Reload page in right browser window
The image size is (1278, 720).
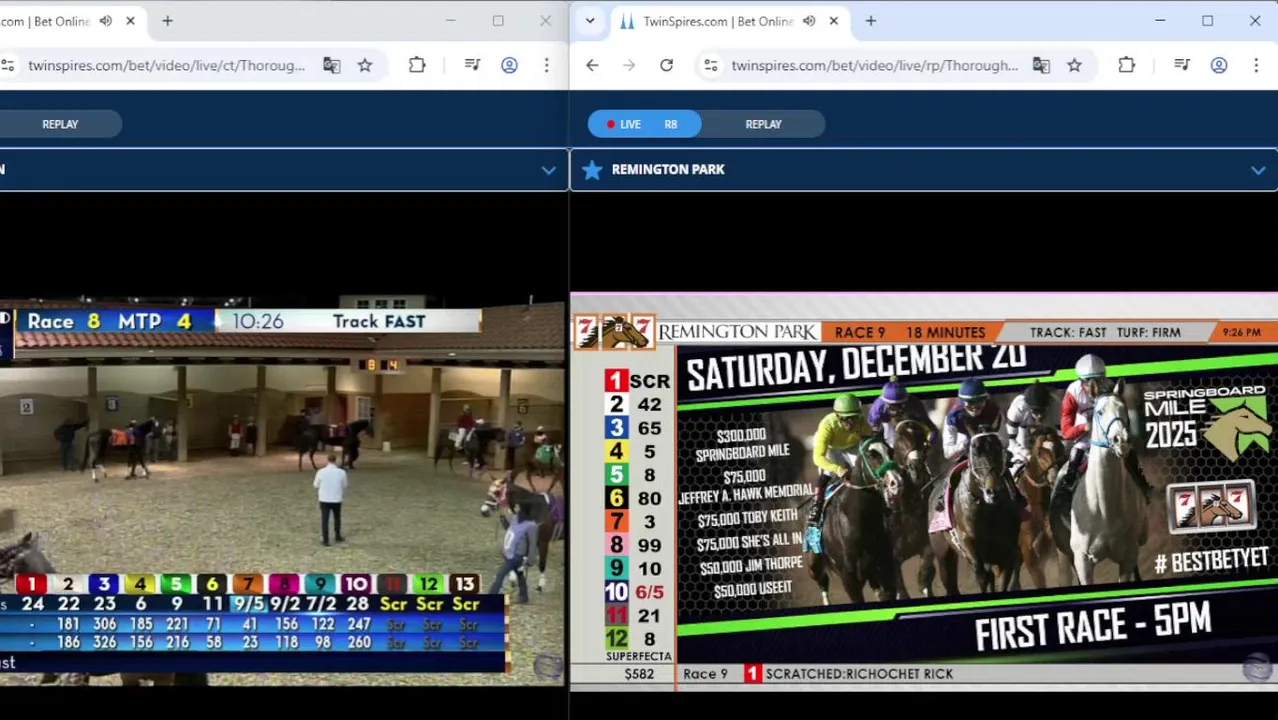tap(666, 65)
